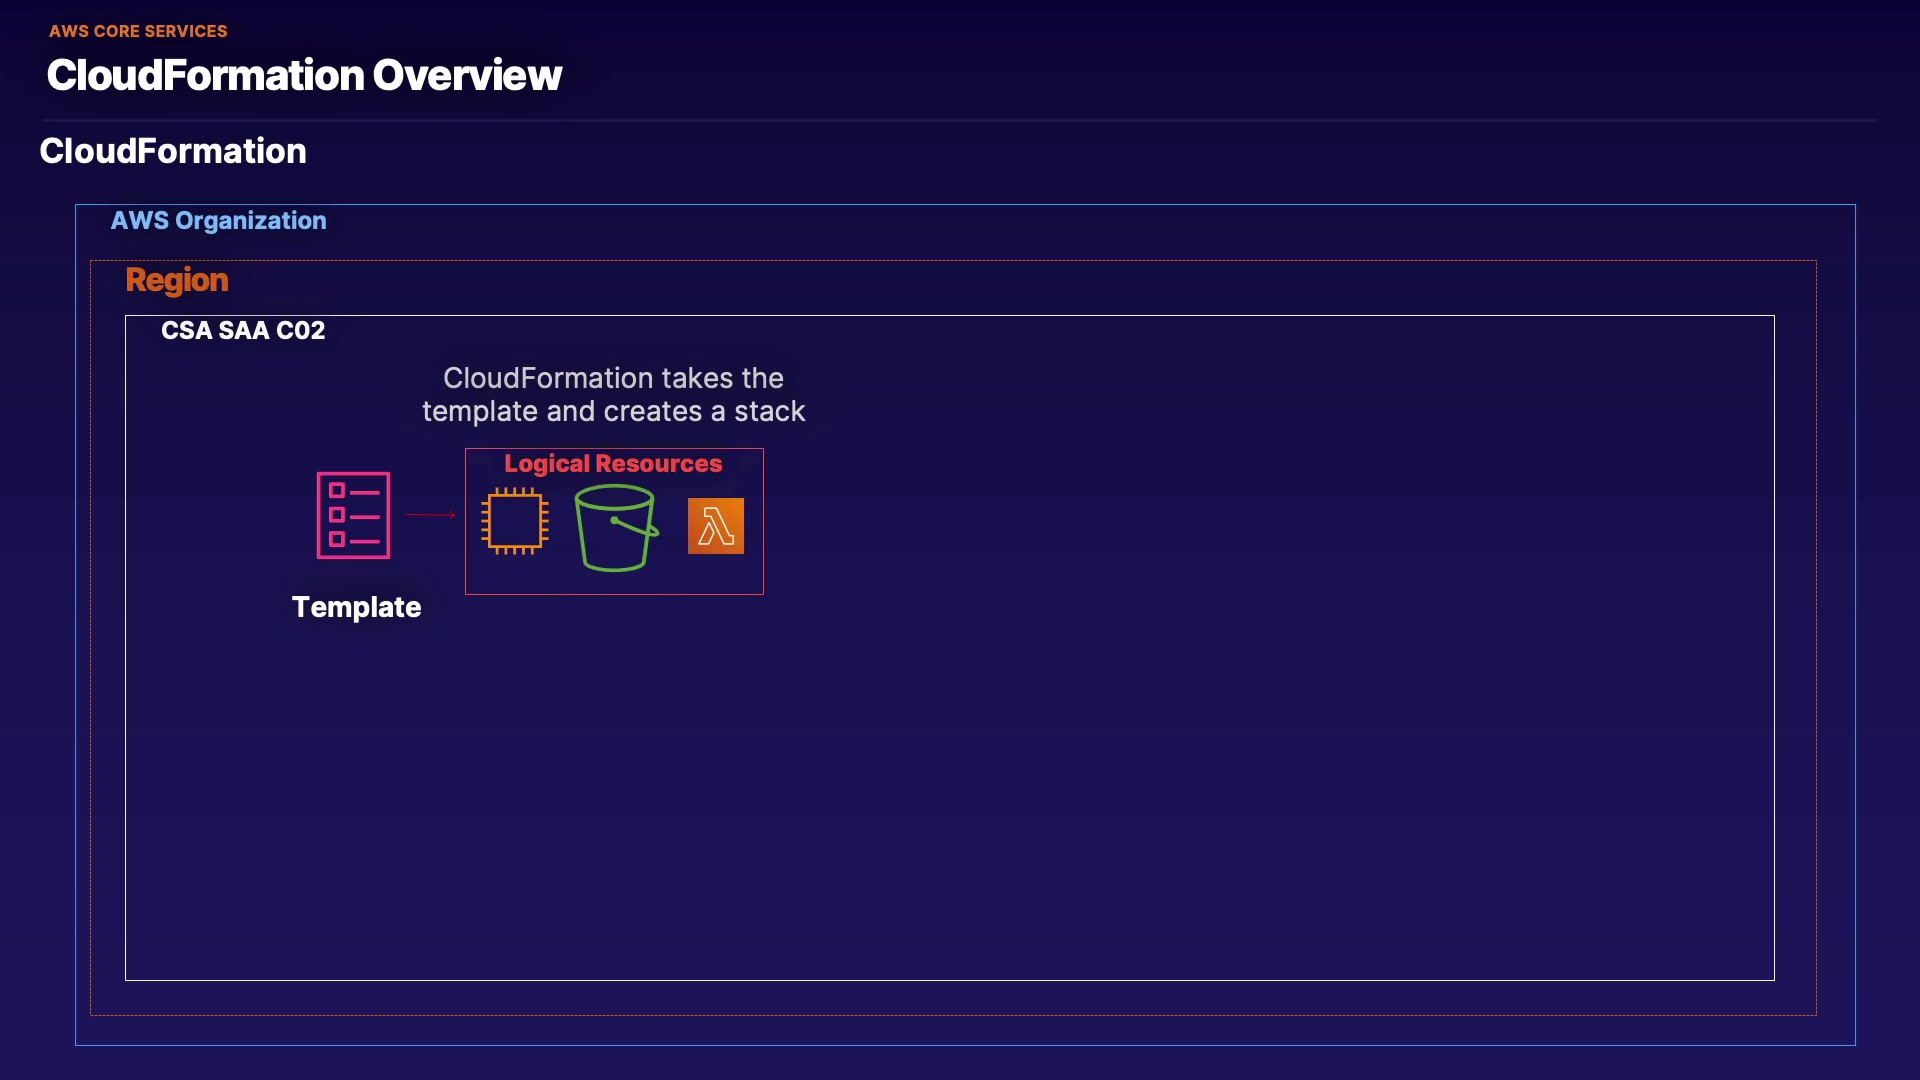Click the red arrow after the template
The height and width of the screenshot is (1080, 1920).
(x=431, y=515)
